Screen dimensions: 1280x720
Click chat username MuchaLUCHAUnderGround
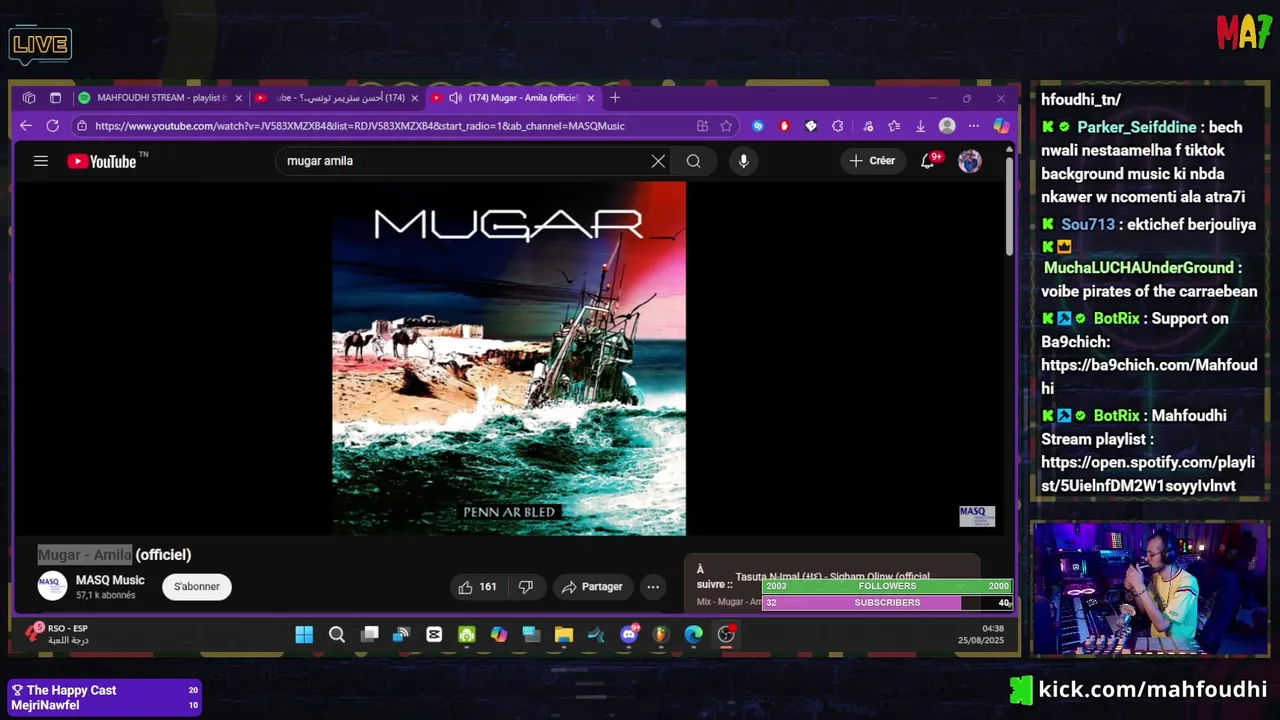tap(1139, 267)
